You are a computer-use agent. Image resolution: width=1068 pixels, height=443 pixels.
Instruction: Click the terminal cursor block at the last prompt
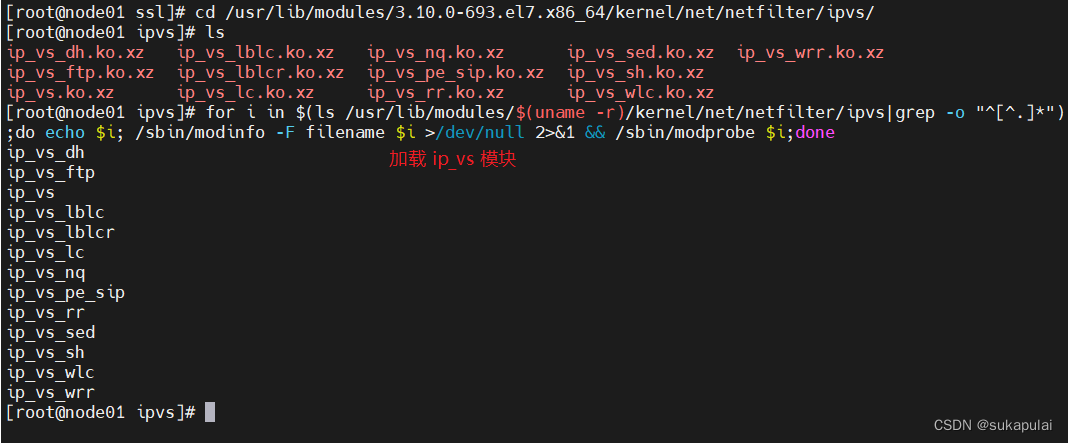coord(210,412)
